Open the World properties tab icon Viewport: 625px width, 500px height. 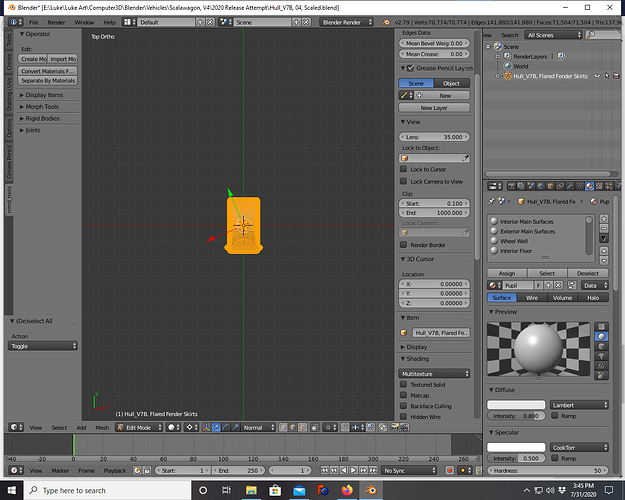(540, 186)
